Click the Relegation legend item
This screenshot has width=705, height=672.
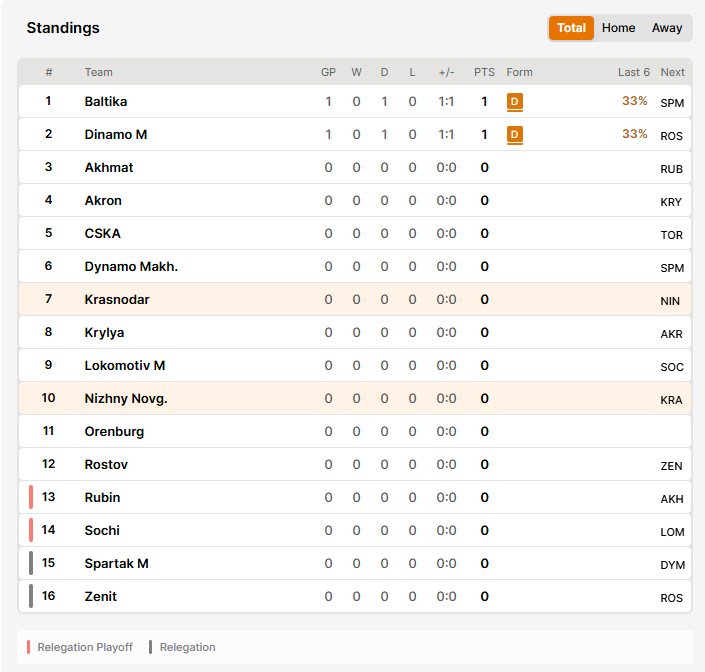click(x=182, y=647)
